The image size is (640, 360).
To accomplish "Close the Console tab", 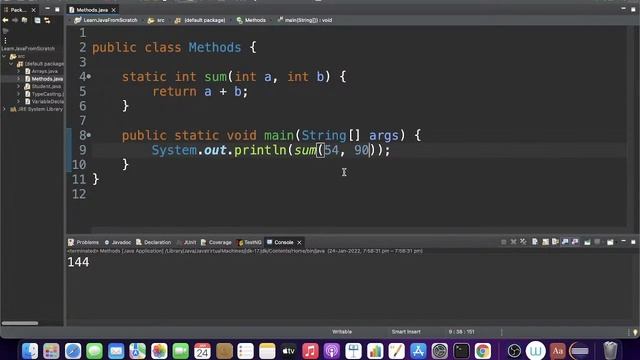I will click(299, 242).
